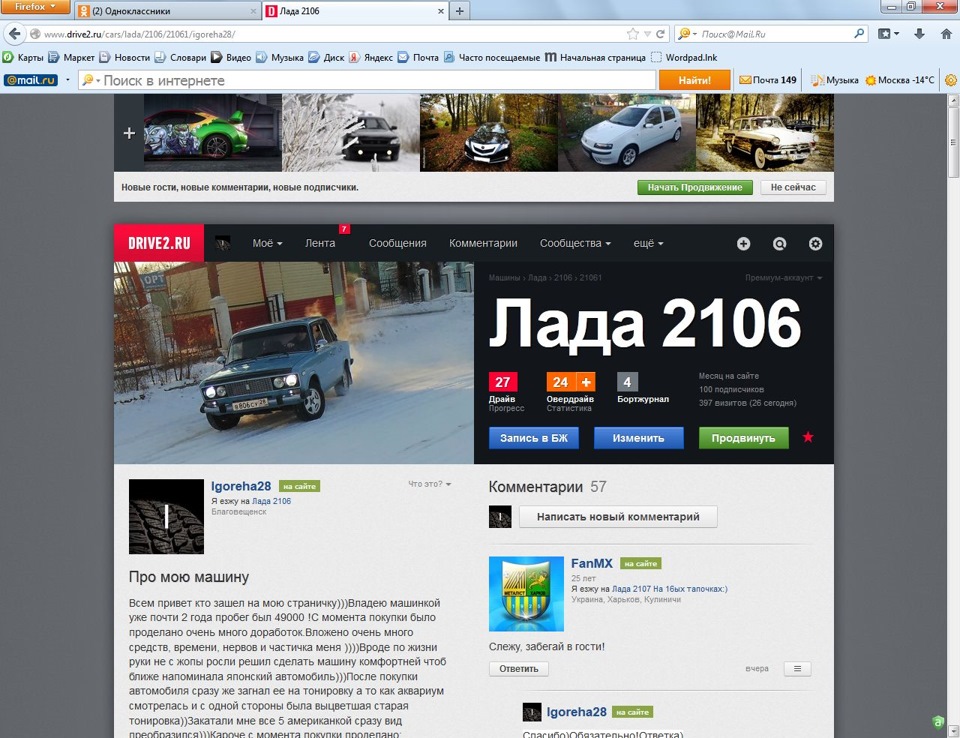Open Часто посещаемые bookmark

(492, 58)
